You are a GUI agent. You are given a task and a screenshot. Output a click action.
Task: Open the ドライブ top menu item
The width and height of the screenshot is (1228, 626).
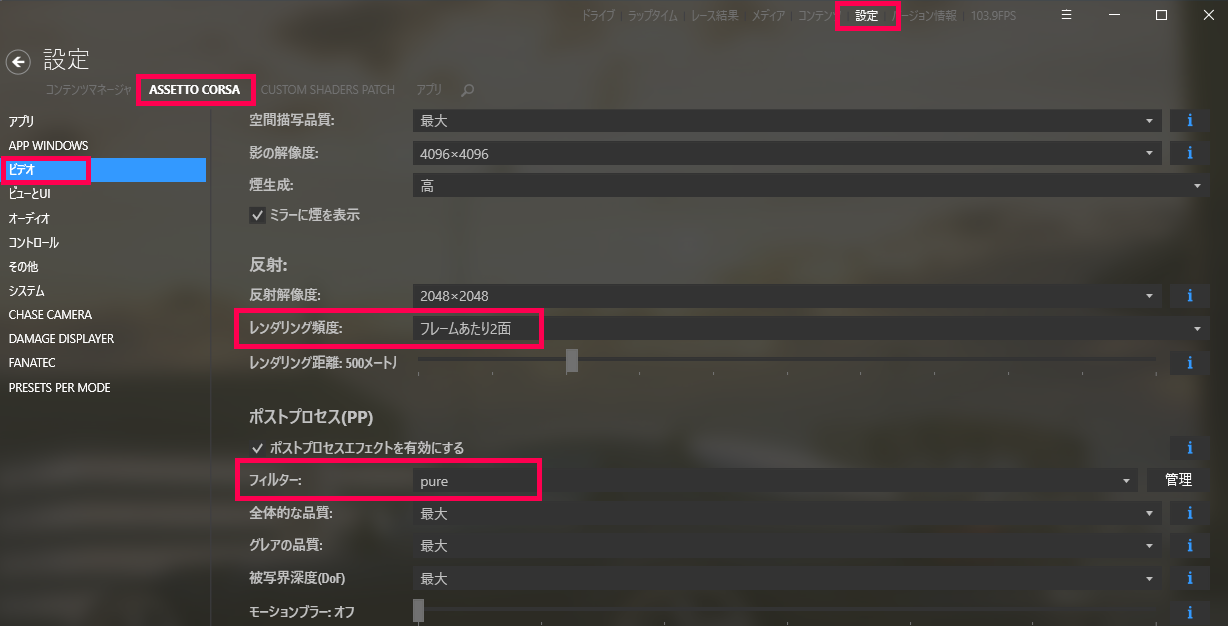599,16
